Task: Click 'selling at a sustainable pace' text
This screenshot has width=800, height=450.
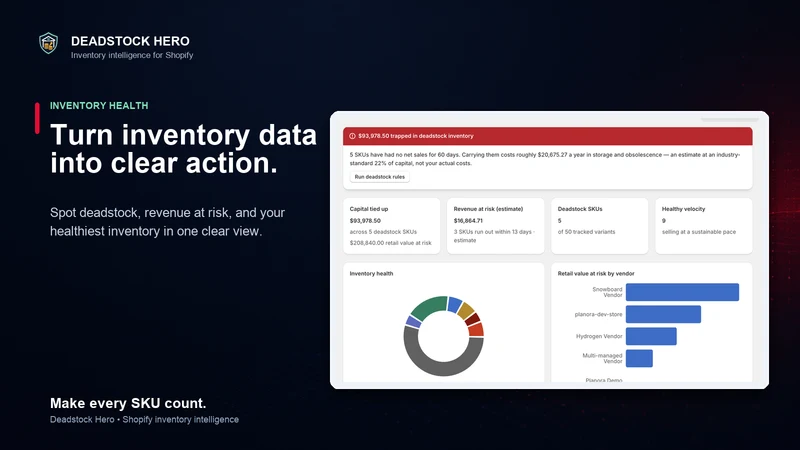Action: (x=698, y=232)
